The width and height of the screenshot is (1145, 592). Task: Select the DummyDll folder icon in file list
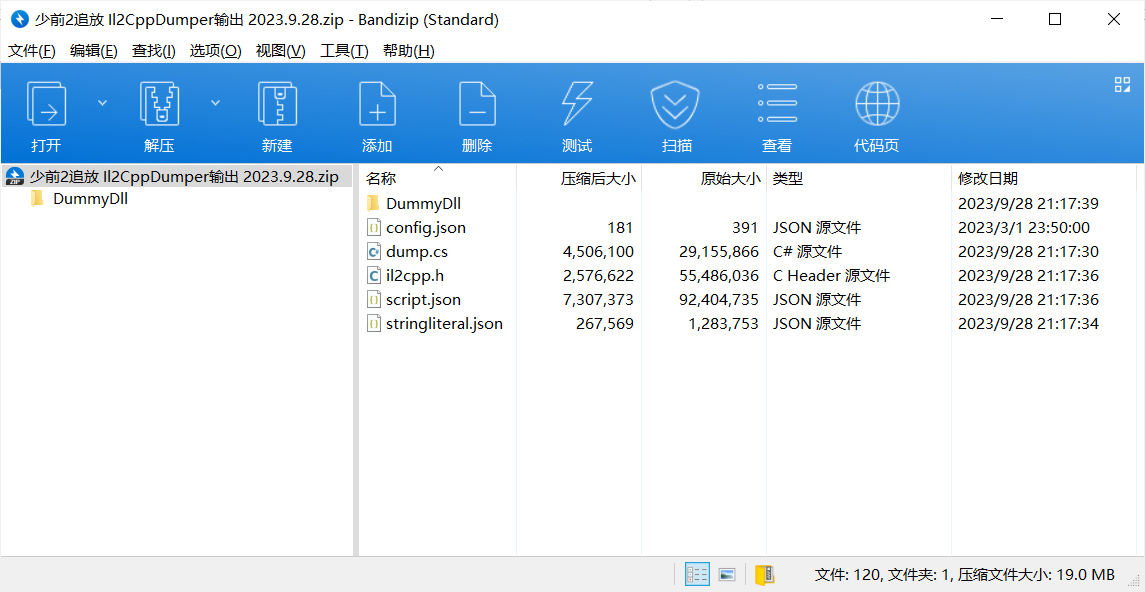tap(373, 204)
